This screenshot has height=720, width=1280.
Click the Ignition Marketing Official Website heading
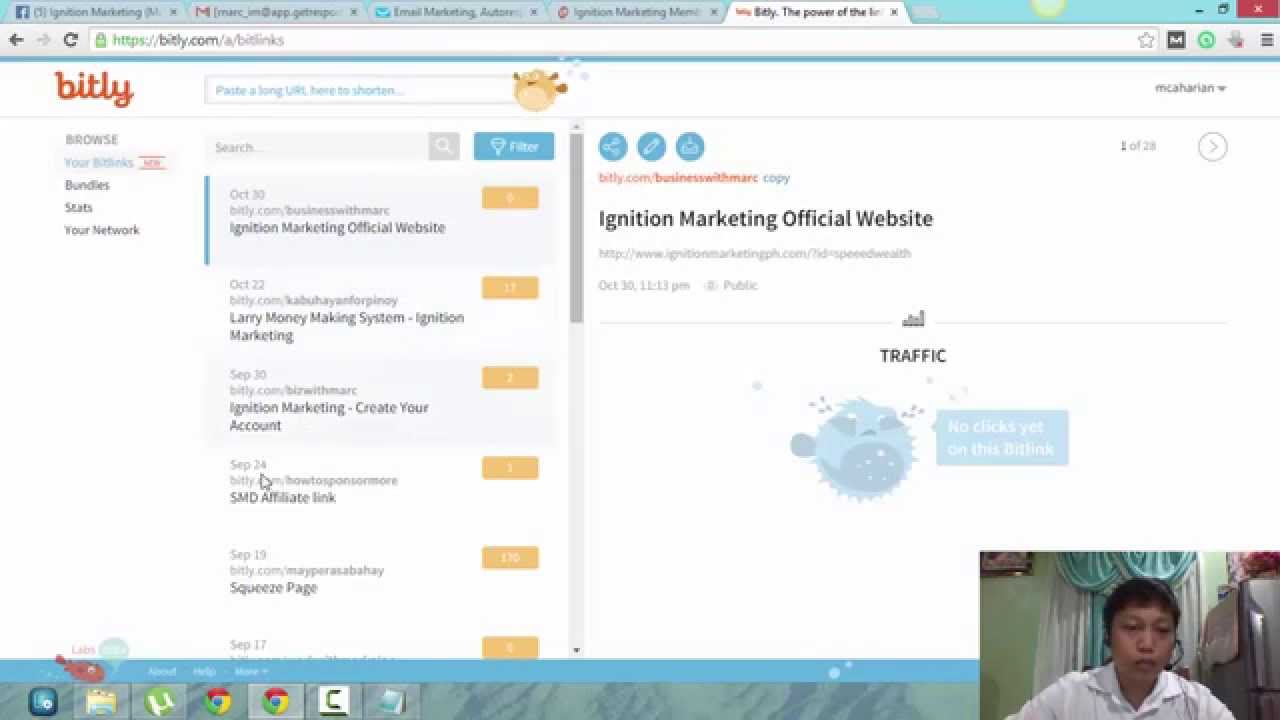(x=766, y=218)
